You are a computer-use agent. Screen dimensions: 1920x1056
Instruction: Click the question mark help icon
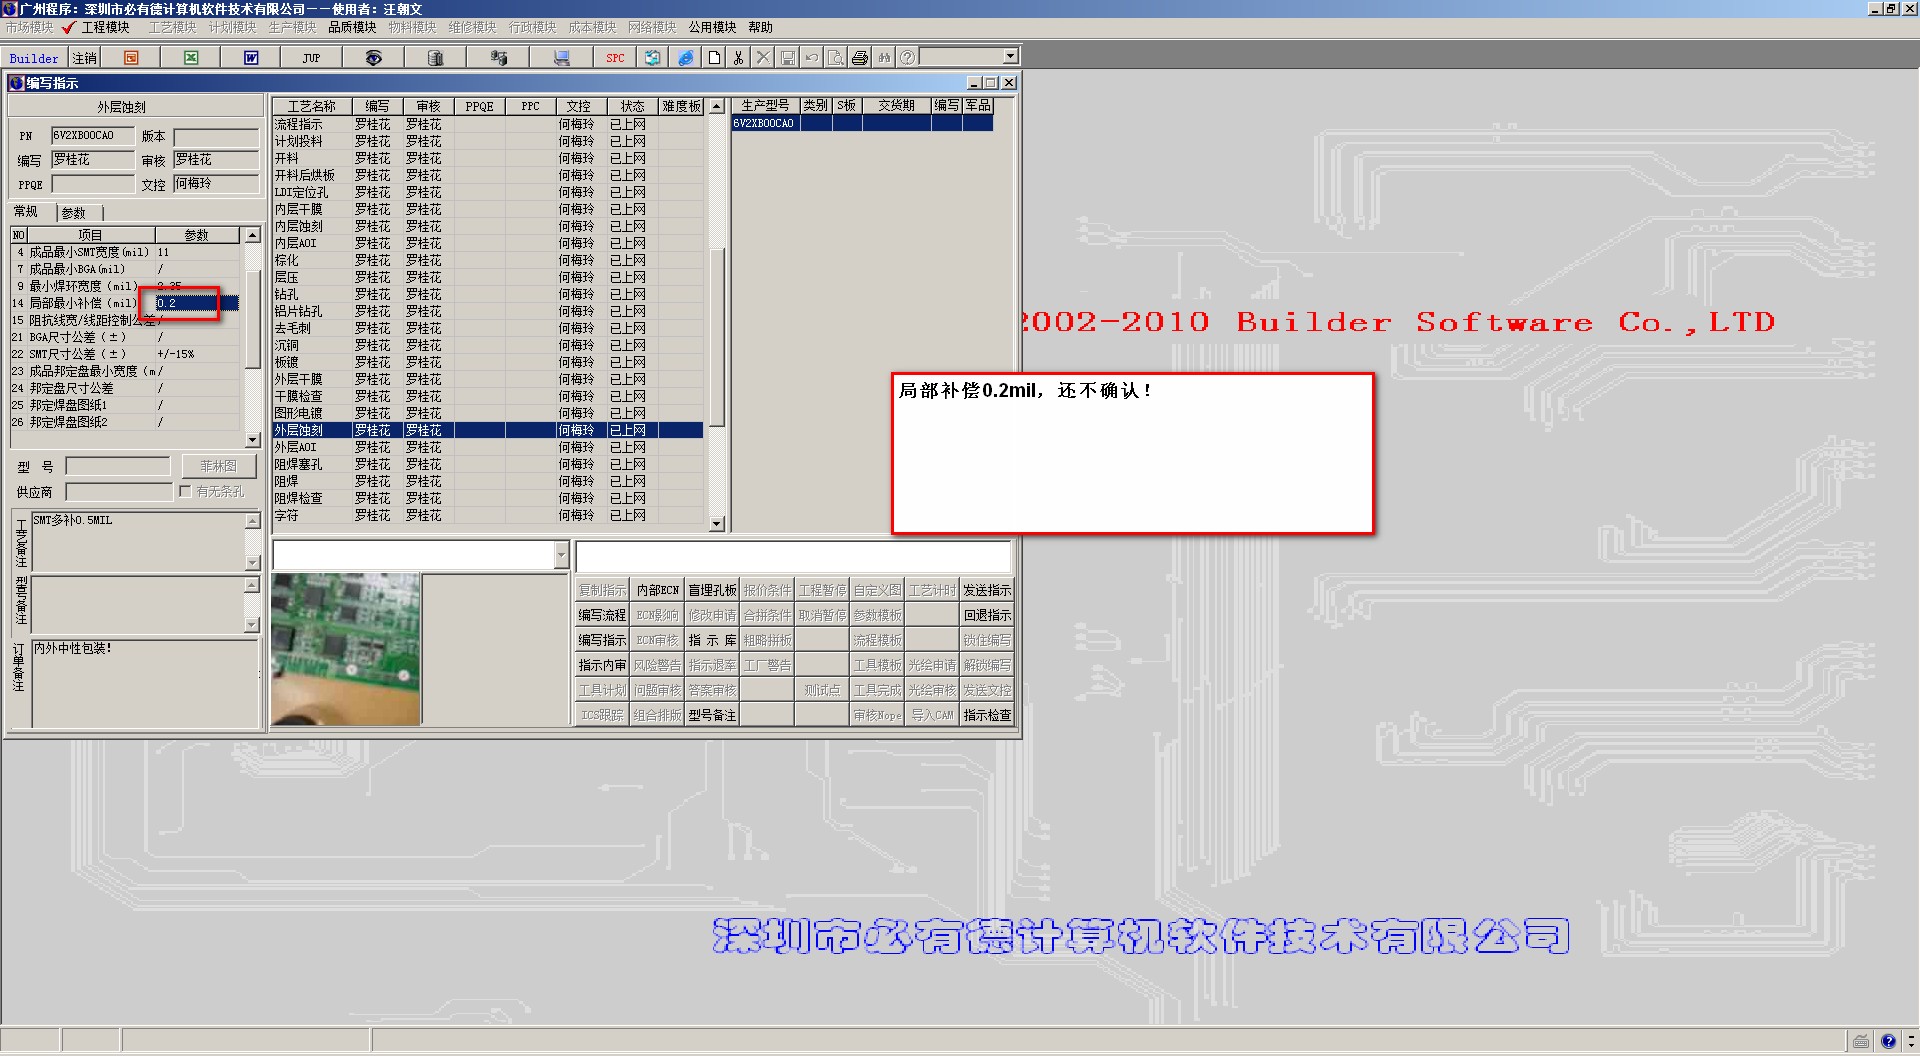pyautogui.click(x=907, y=58)
